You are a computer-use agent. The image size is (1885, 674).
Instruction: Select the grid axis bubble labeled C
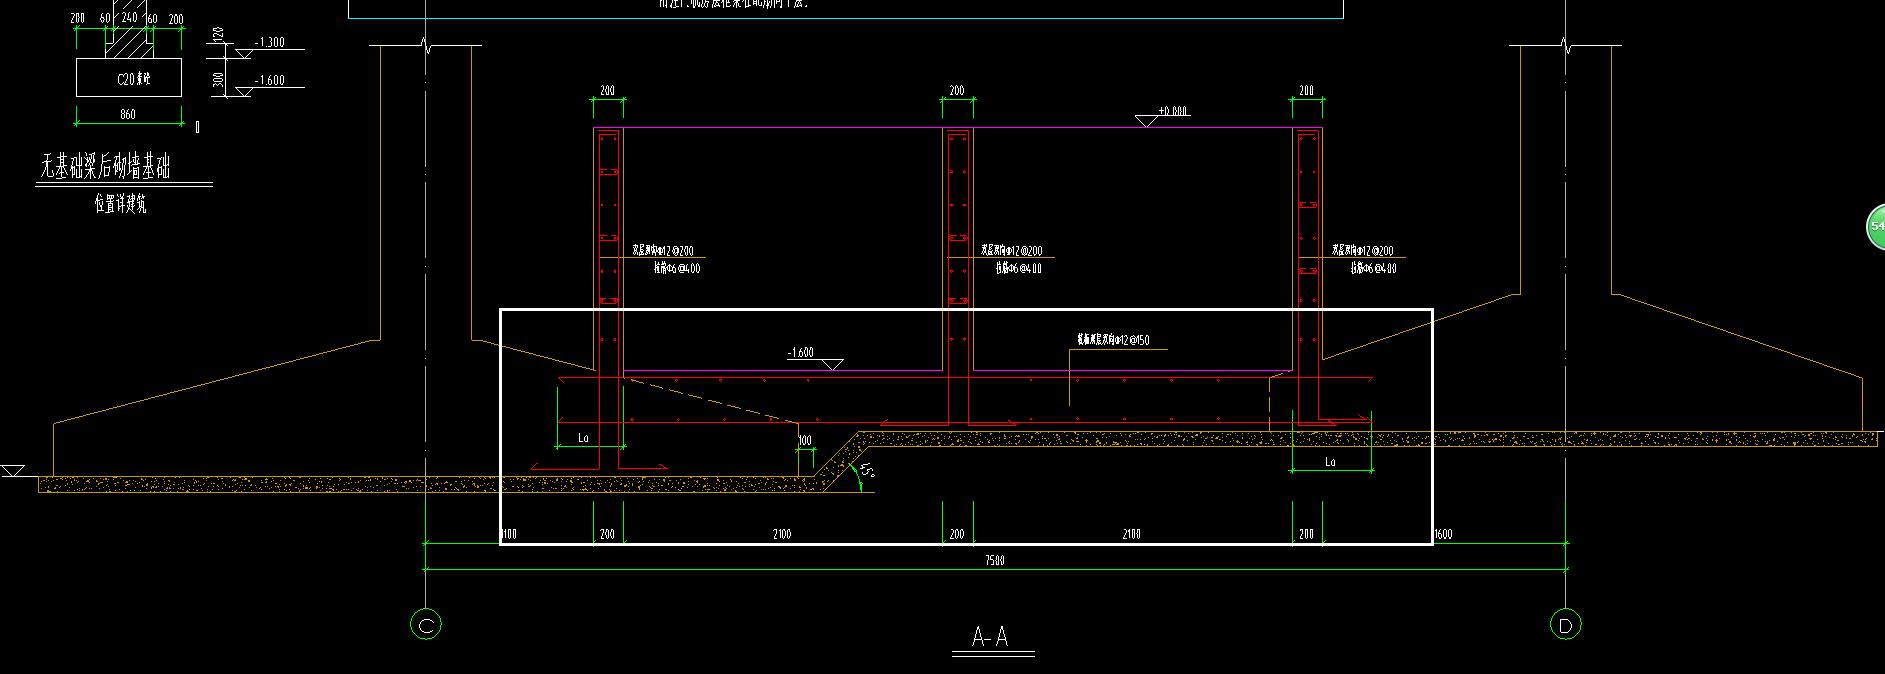tap(425, 625)
